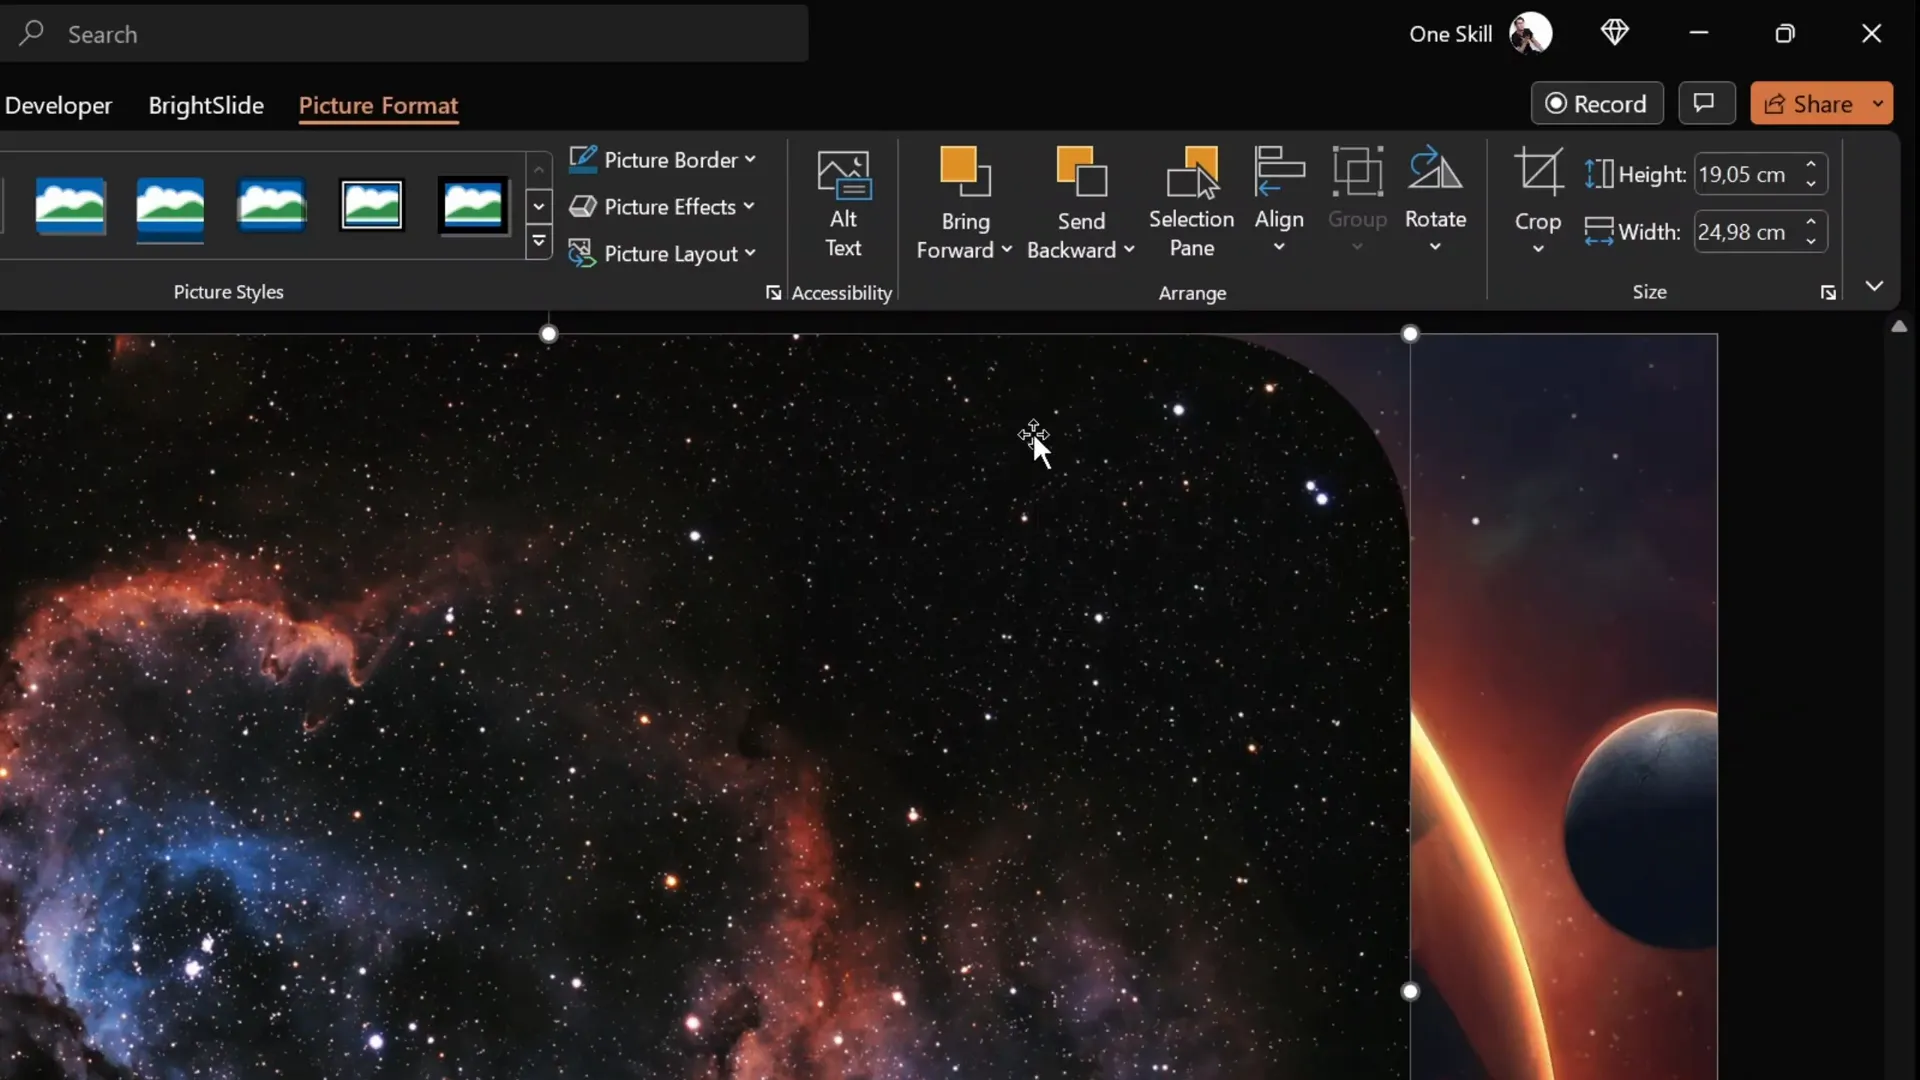Open the Size dialog launcher
Image resolution: width=1920 pixels, height=1080 pixels.
coord(1828,292)
